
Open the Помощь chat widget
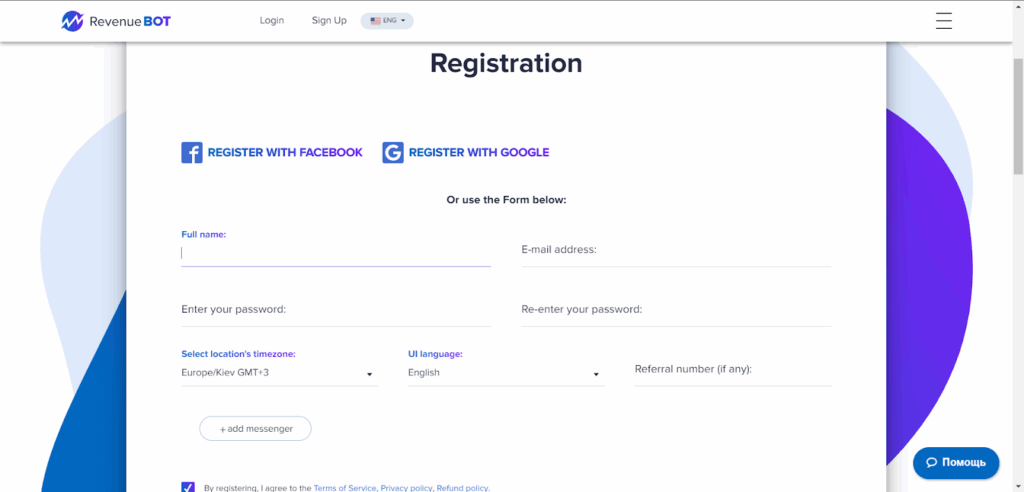(x=956, y=462)
